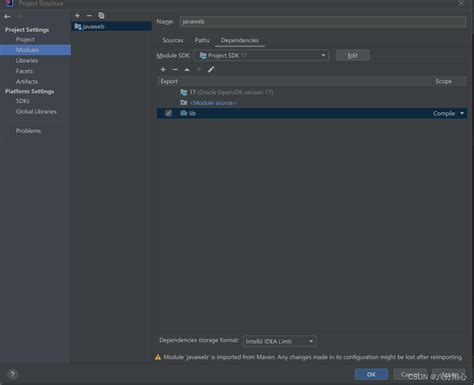
Task: Remove the selected module with minus icon
Action: point(89,16)
